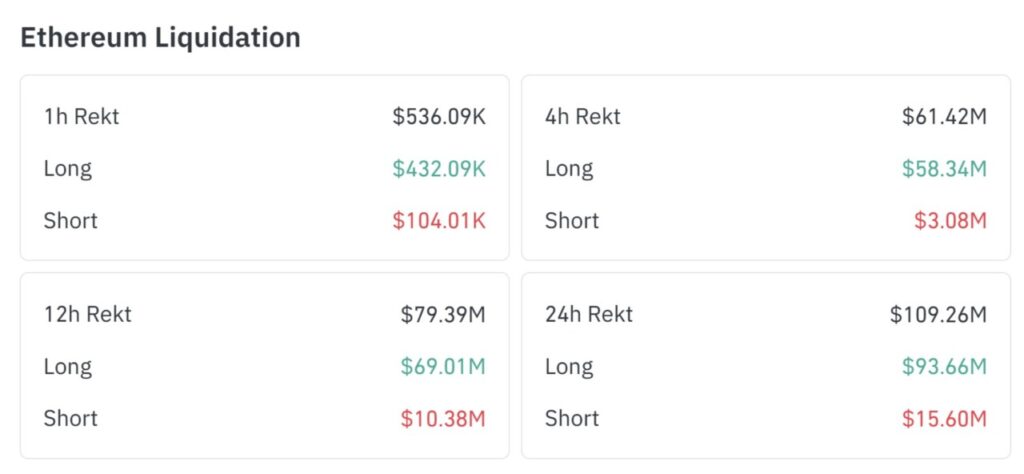Click the red $15.60M short value
The image size is (1024, 474).
tap(944, 418)
